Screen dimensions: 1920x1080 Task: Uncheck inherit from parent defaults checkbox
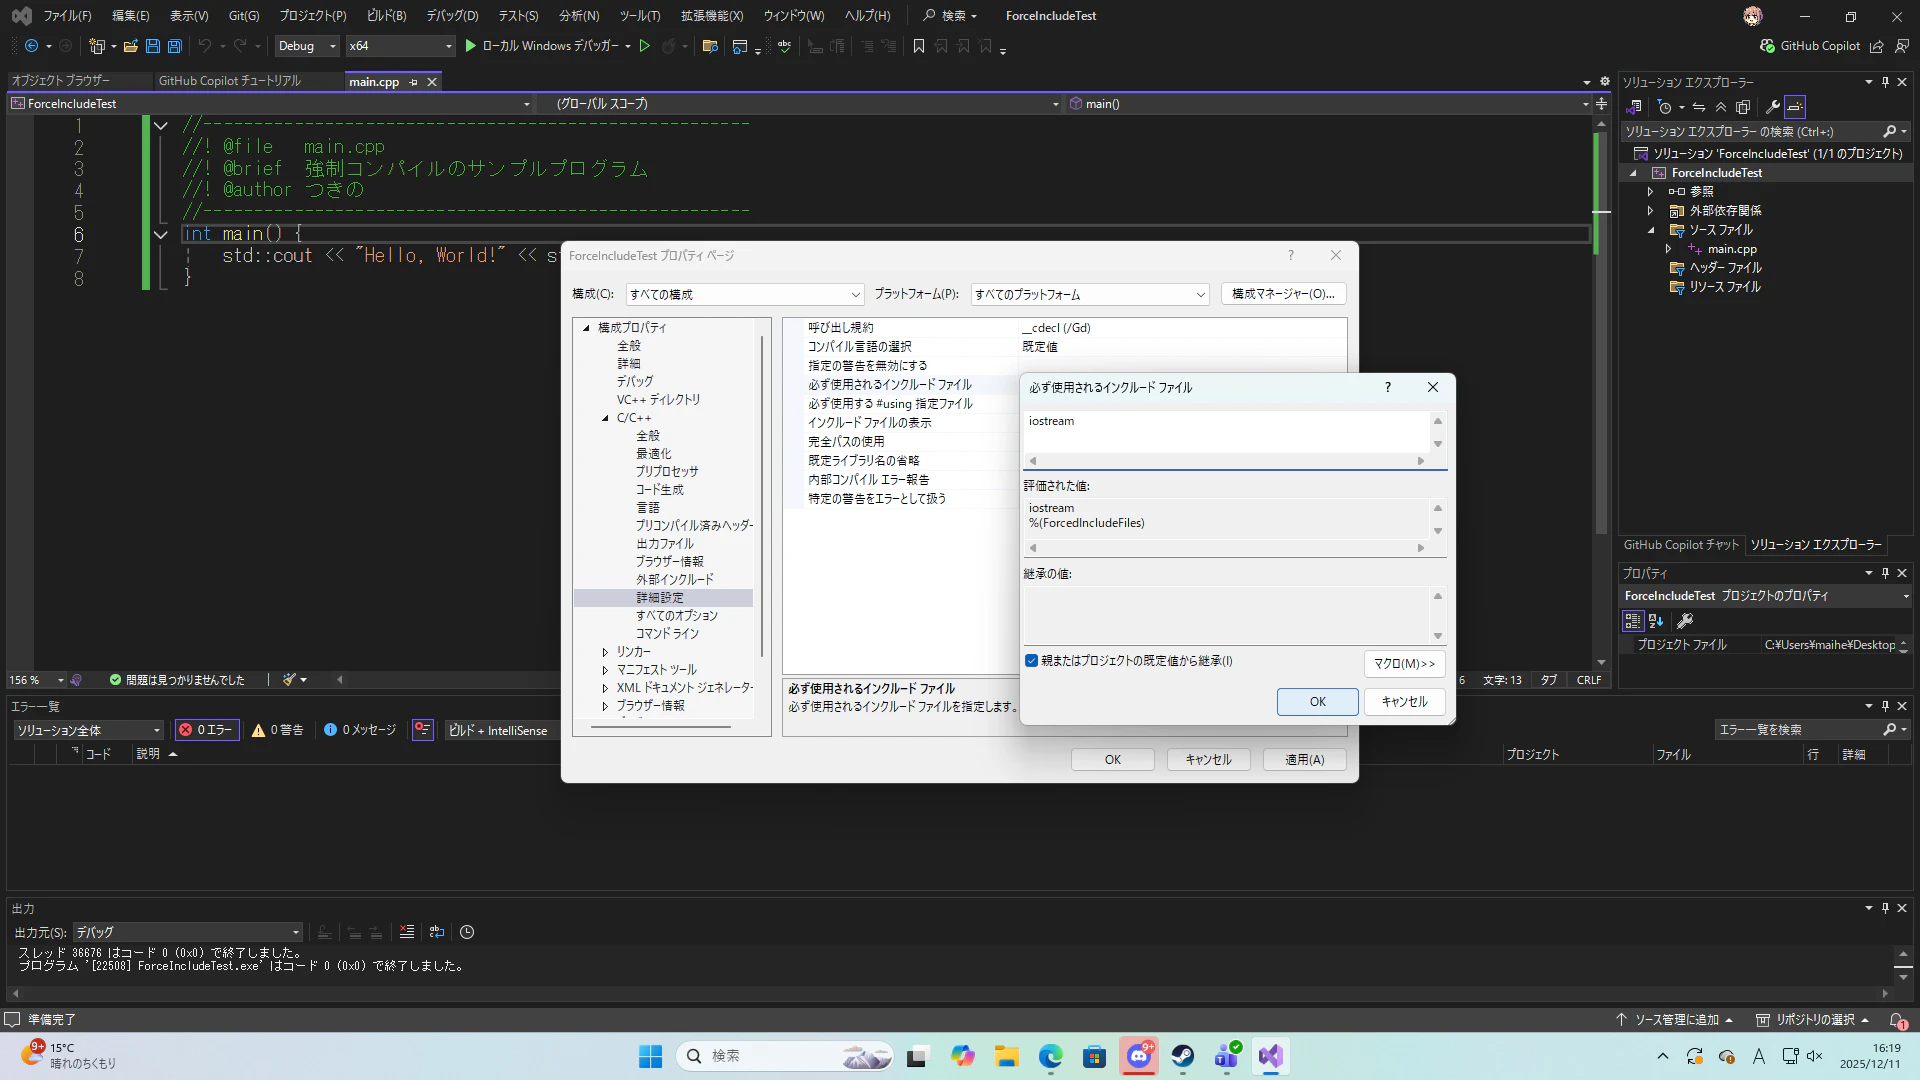tap(1031, 661)
